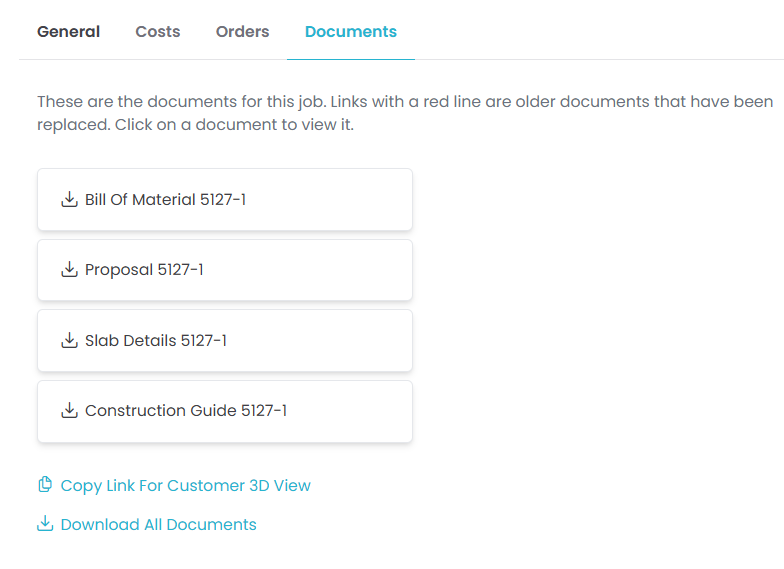Click the Download All Documents link
The width and height of the screenshot is (784, 569).
point(158,525)
